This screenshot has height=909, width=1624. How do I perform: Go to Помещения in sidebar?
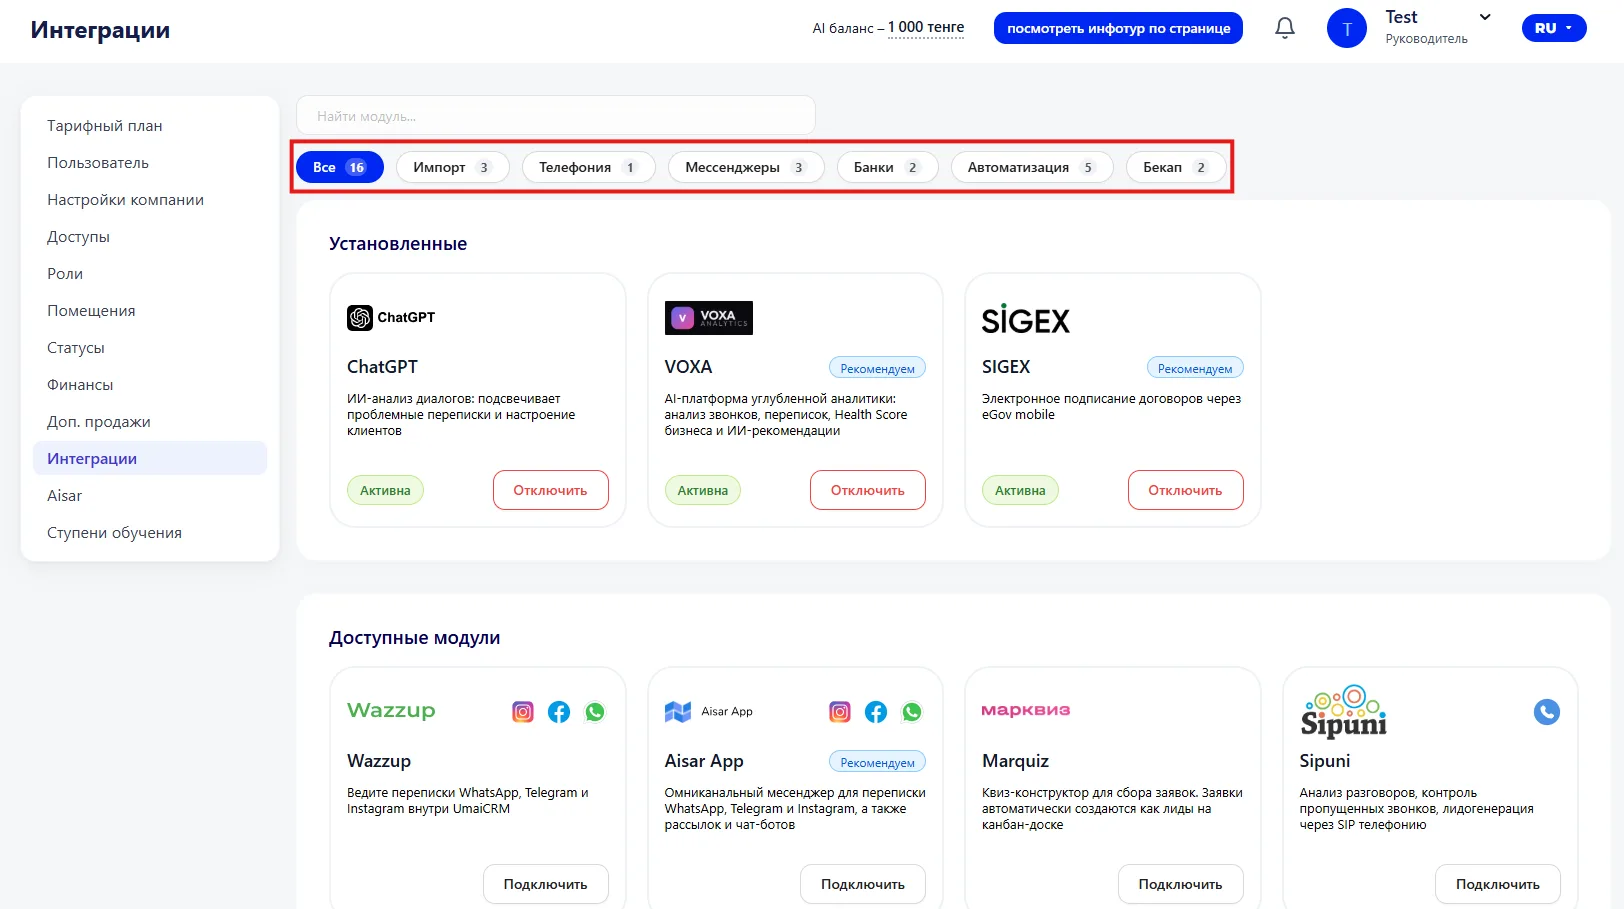tap(150, 310)
